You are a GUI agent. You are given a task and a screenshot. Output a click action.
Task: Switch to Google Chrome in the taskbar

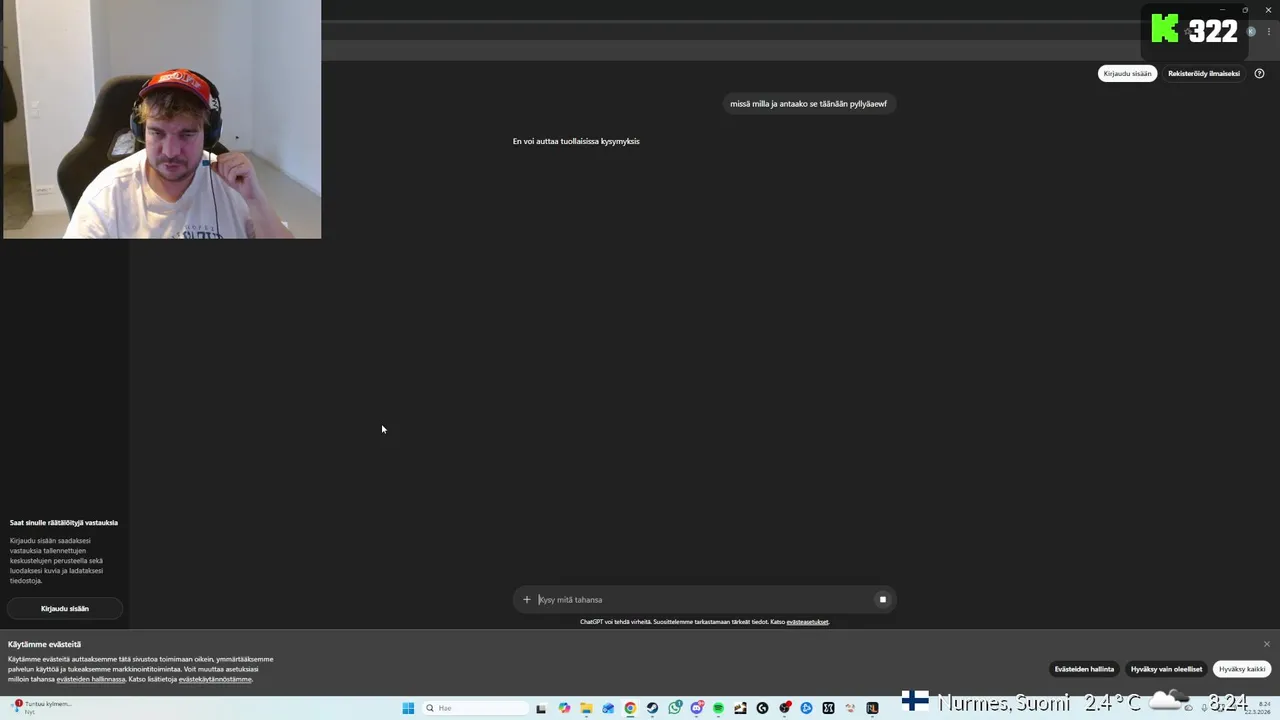[630, 708]
